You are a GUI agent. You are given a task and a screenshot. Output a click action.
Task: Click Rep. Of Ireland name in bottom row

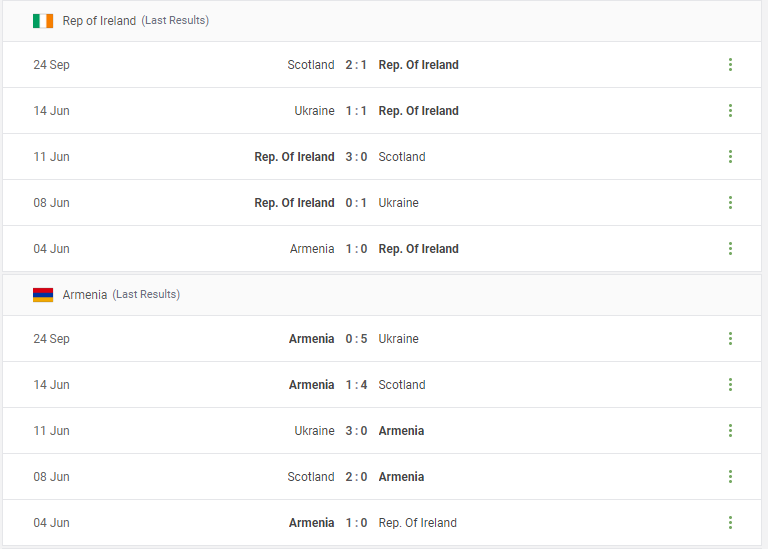click(x=417, y=523)
